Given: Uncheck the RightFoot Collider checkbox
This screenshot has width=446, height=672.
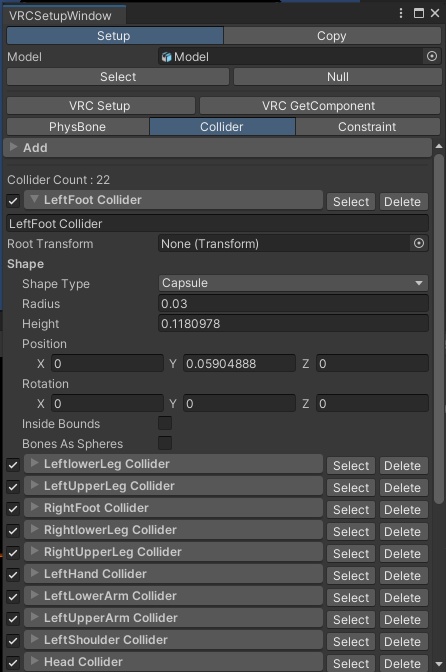Looking at the screenshot, I should 13,509.
